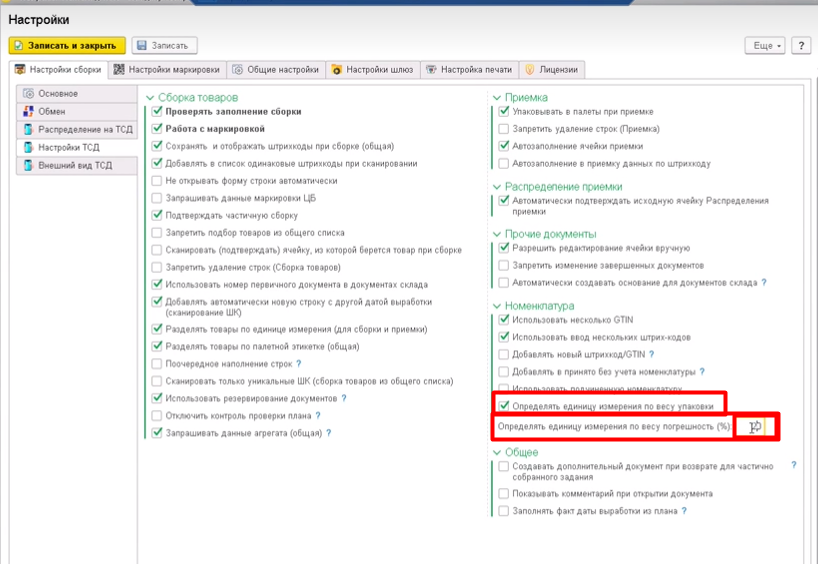This screenshot has width=818, height=564.
Task: Click the Основное sidebar icon
Action: pos(29,94)
